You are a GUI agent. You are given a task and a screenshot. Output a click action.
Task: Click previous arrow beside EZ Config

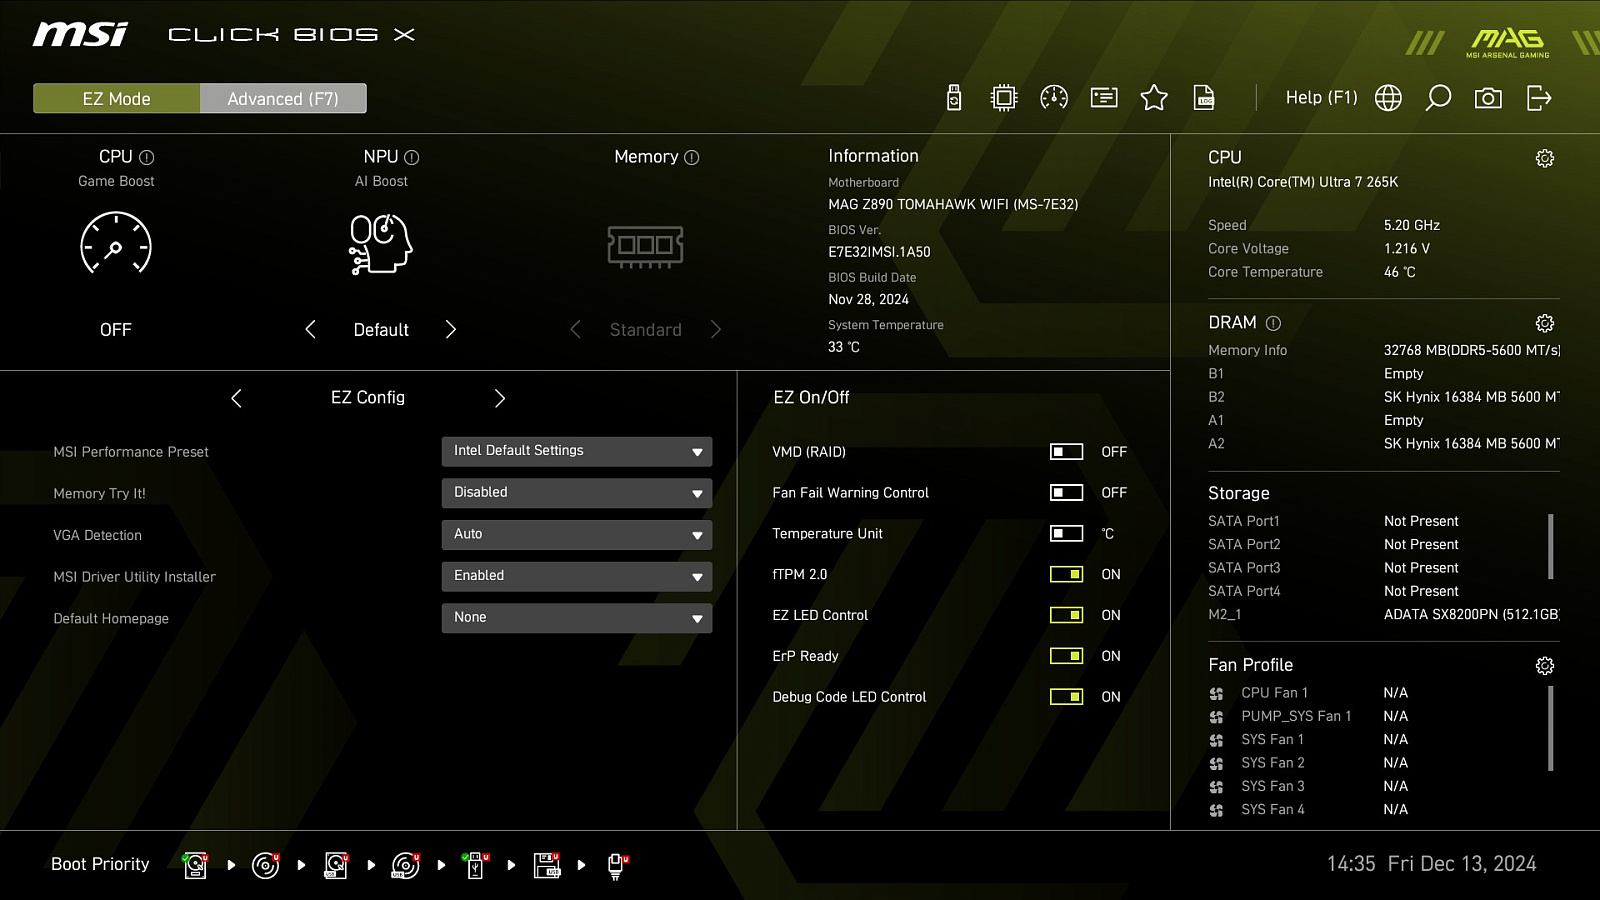click(236, 398)
